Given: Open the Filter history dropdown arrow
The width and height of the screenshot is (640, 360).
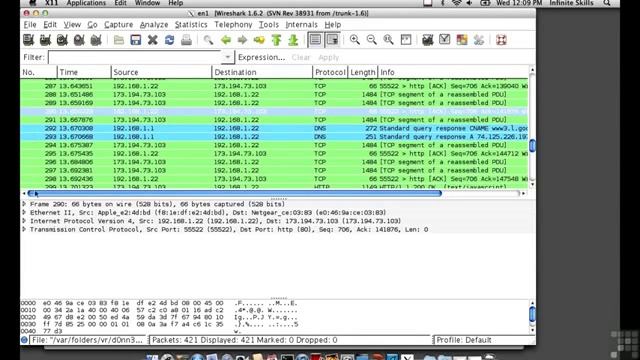Looking at the screenshot, I should 228,57.
